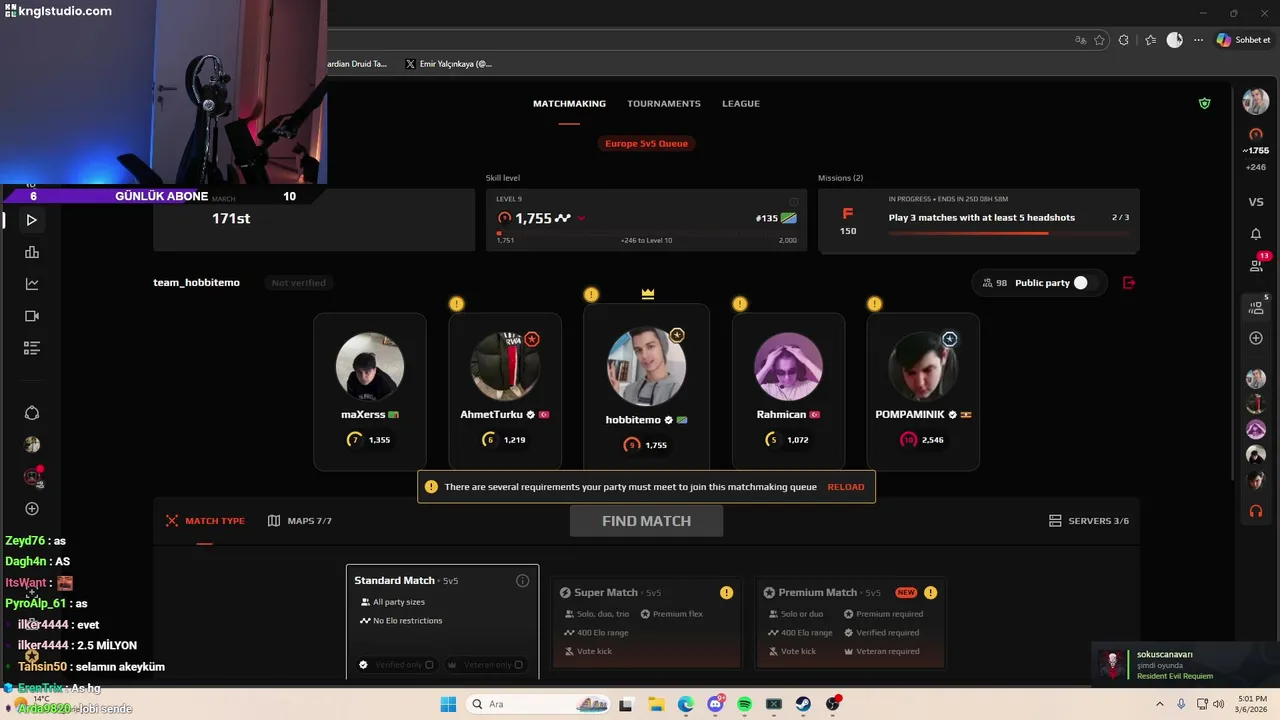Image resolution: width=1280 pixels, height=720 pixels.
Task: Open browser three-dot settings menu
Action: point(1198,40)
